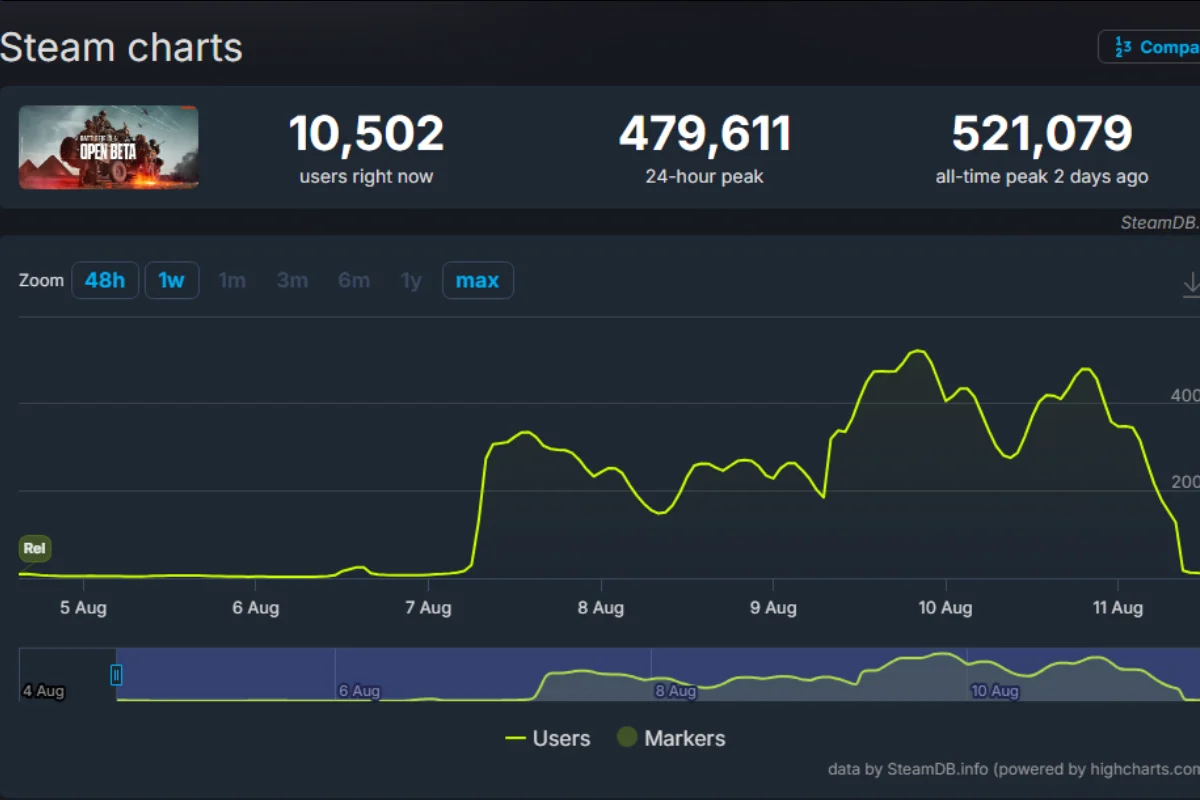This screenshot has width=1200, height=800.
Task: Set zoom to 48h
Action: coord(105,280)
